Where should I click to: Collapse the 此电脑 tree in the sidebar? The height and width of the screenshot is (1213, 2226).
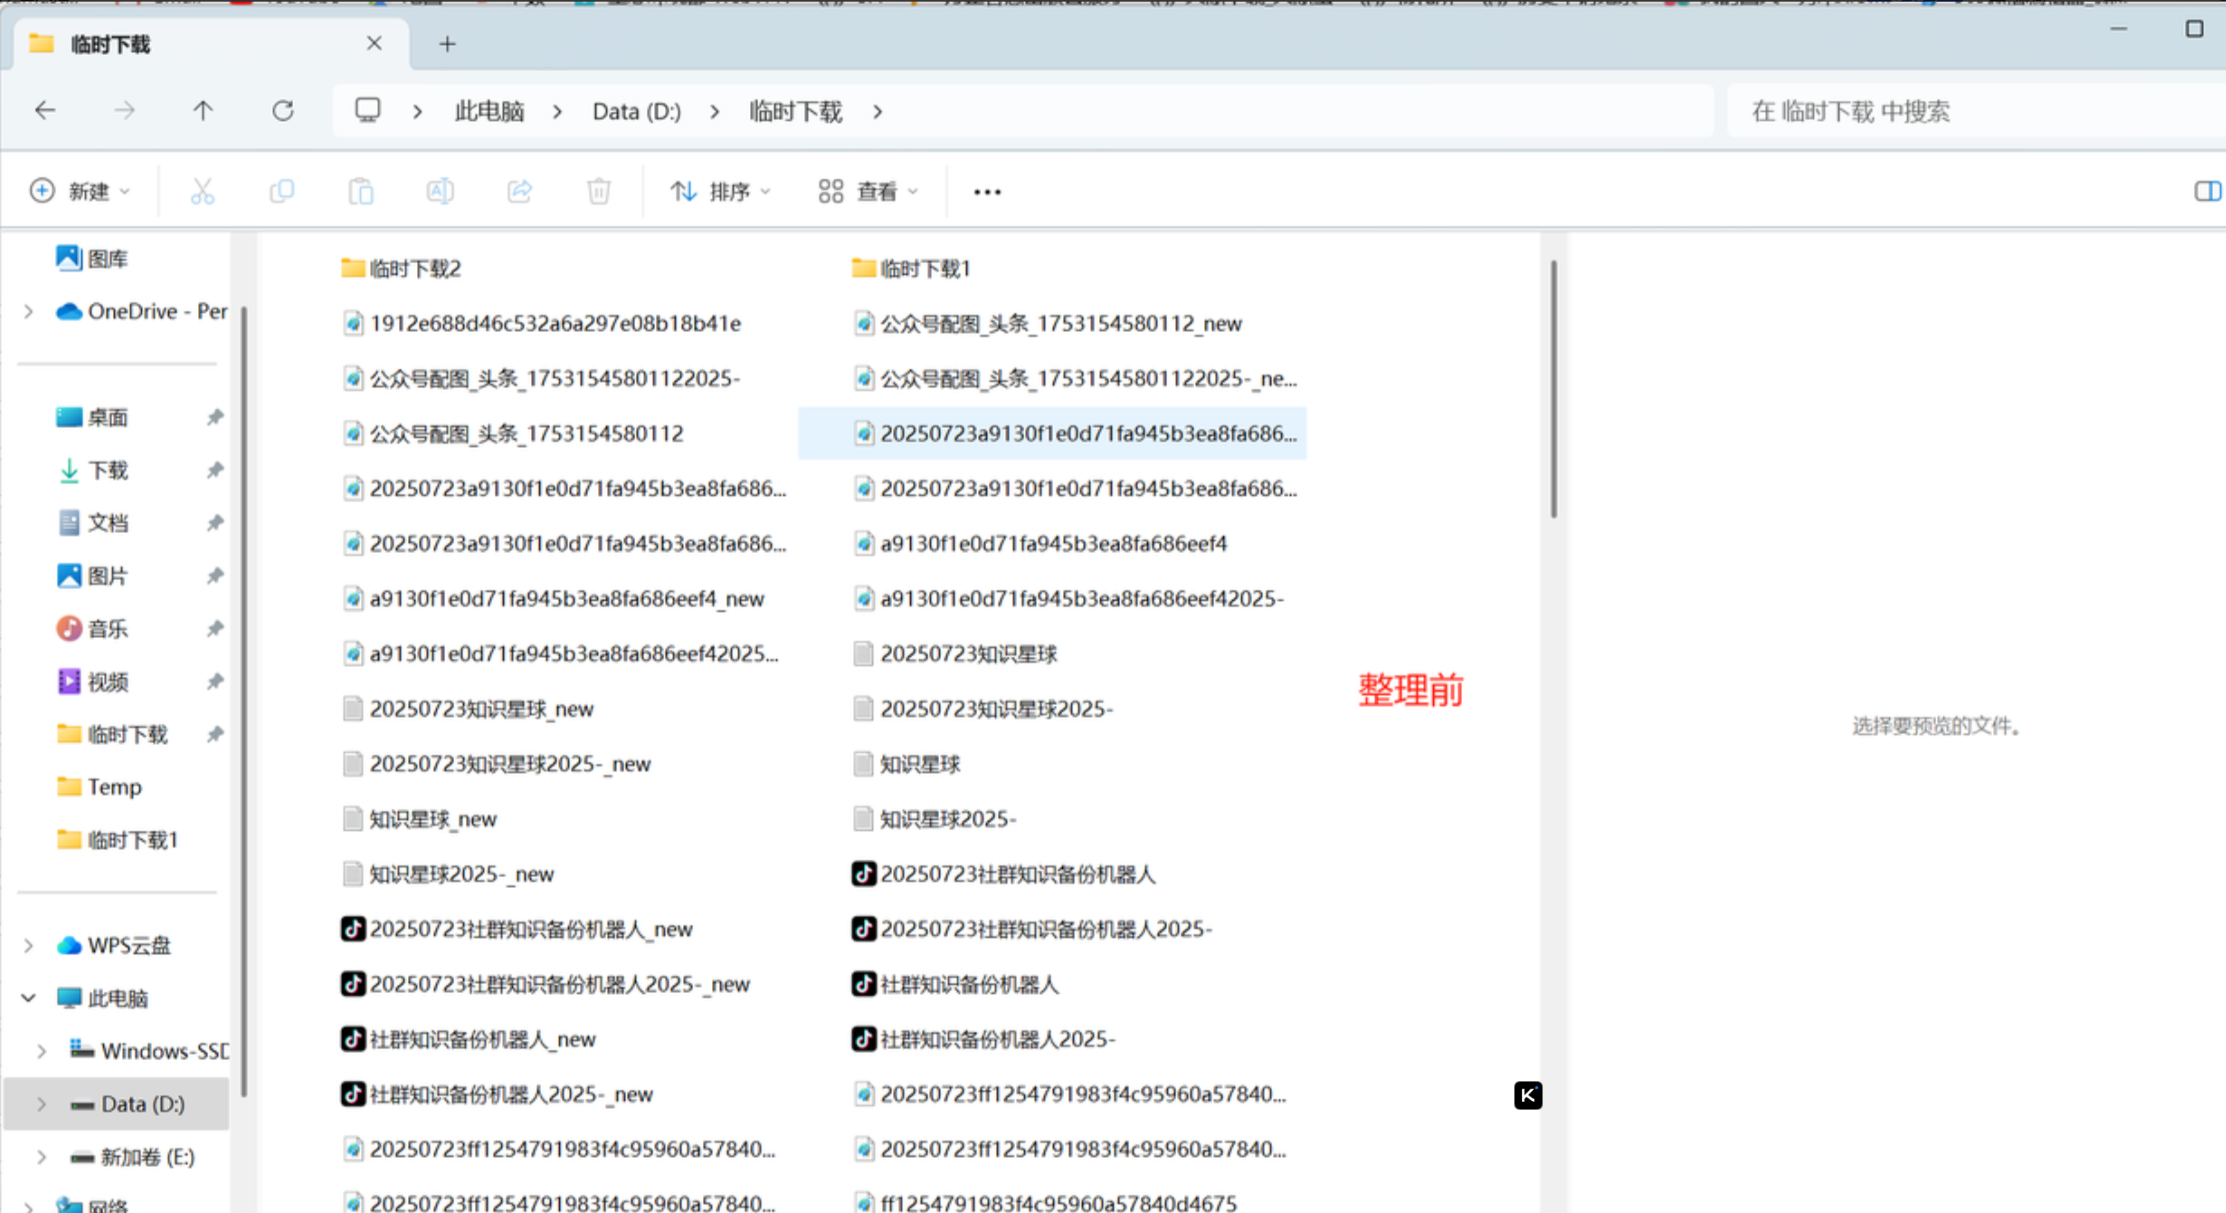coord(28,997)
